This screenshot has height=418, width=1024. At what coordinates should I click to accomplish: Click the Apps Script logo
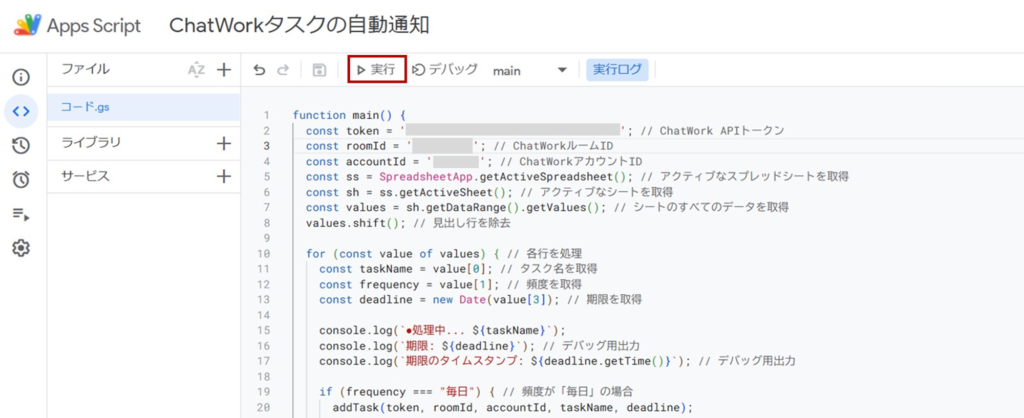27,25
